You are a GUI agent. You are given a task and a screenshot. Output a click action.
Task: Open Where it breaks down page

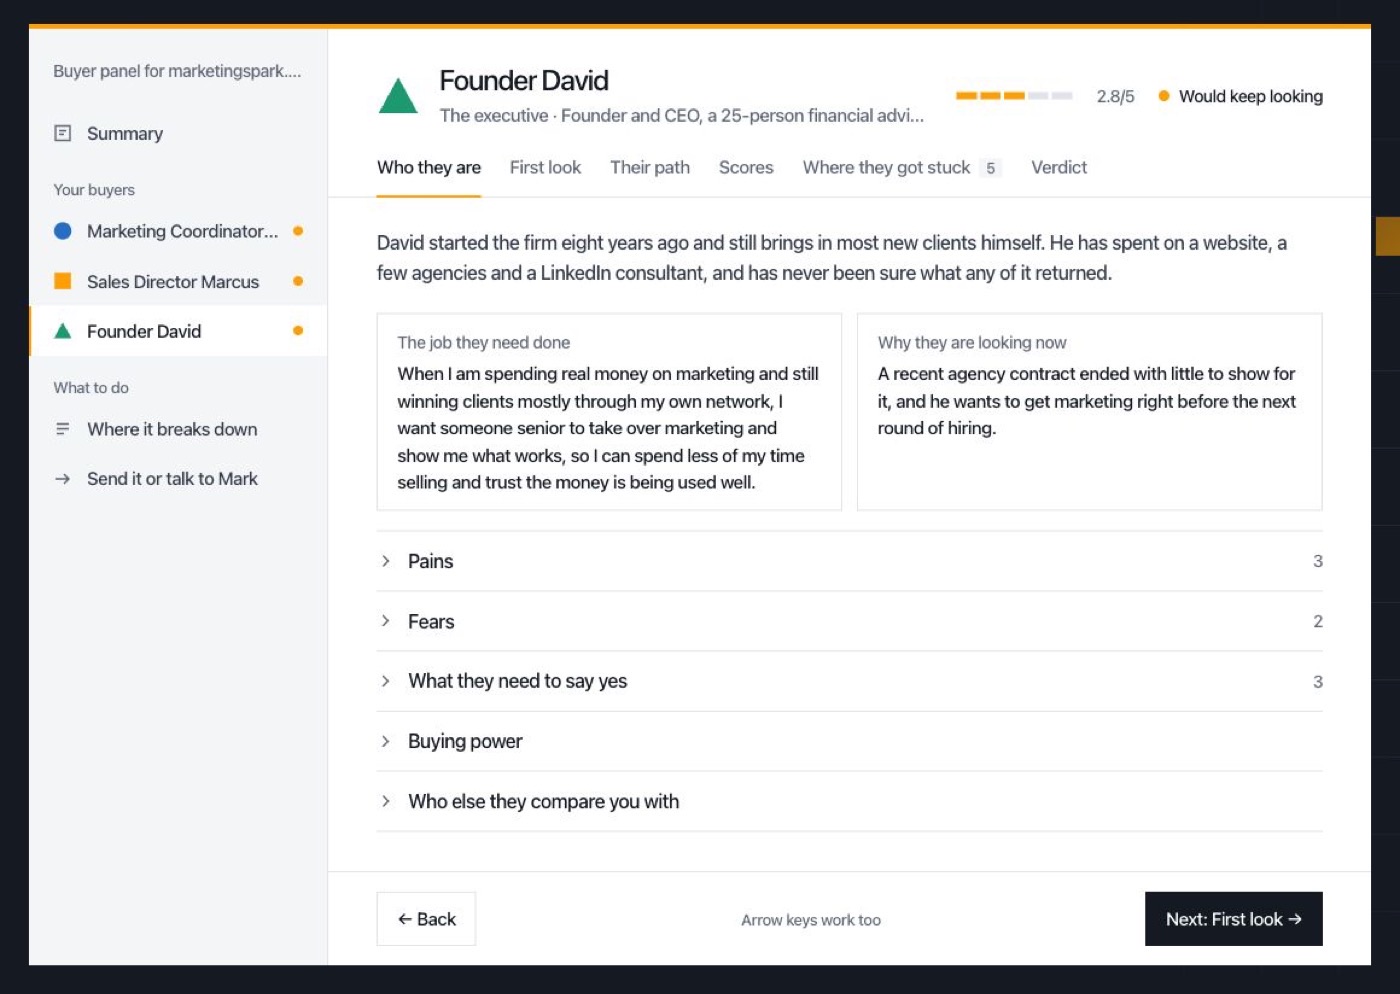178,429
